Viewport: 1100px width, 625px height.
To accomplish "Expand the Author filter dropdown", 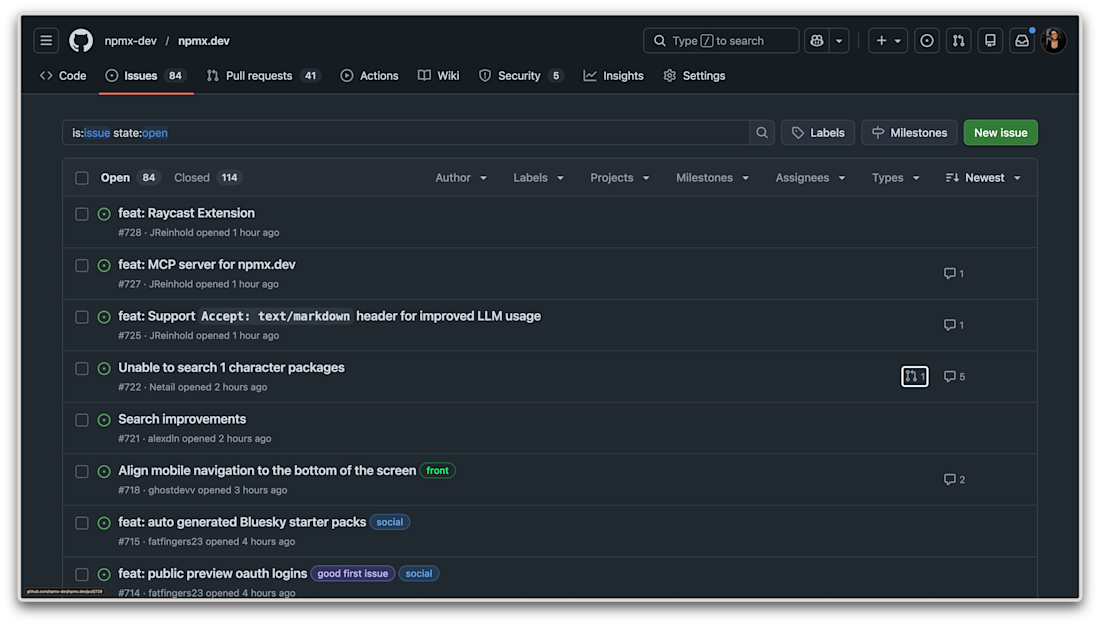I will click(461, 178).
